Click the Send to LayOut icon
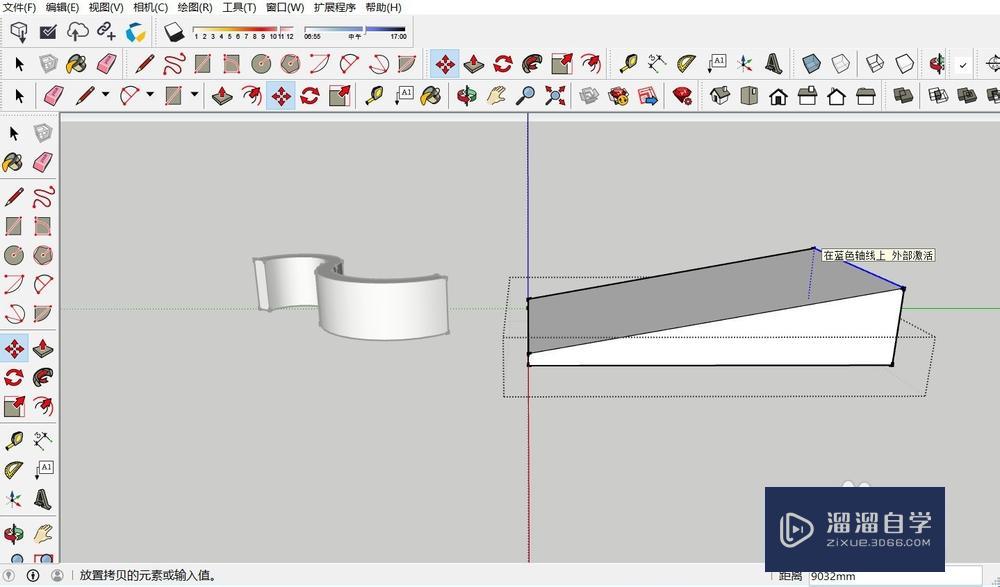Viewport: 1000px width, 587px height. coord(647,96)
